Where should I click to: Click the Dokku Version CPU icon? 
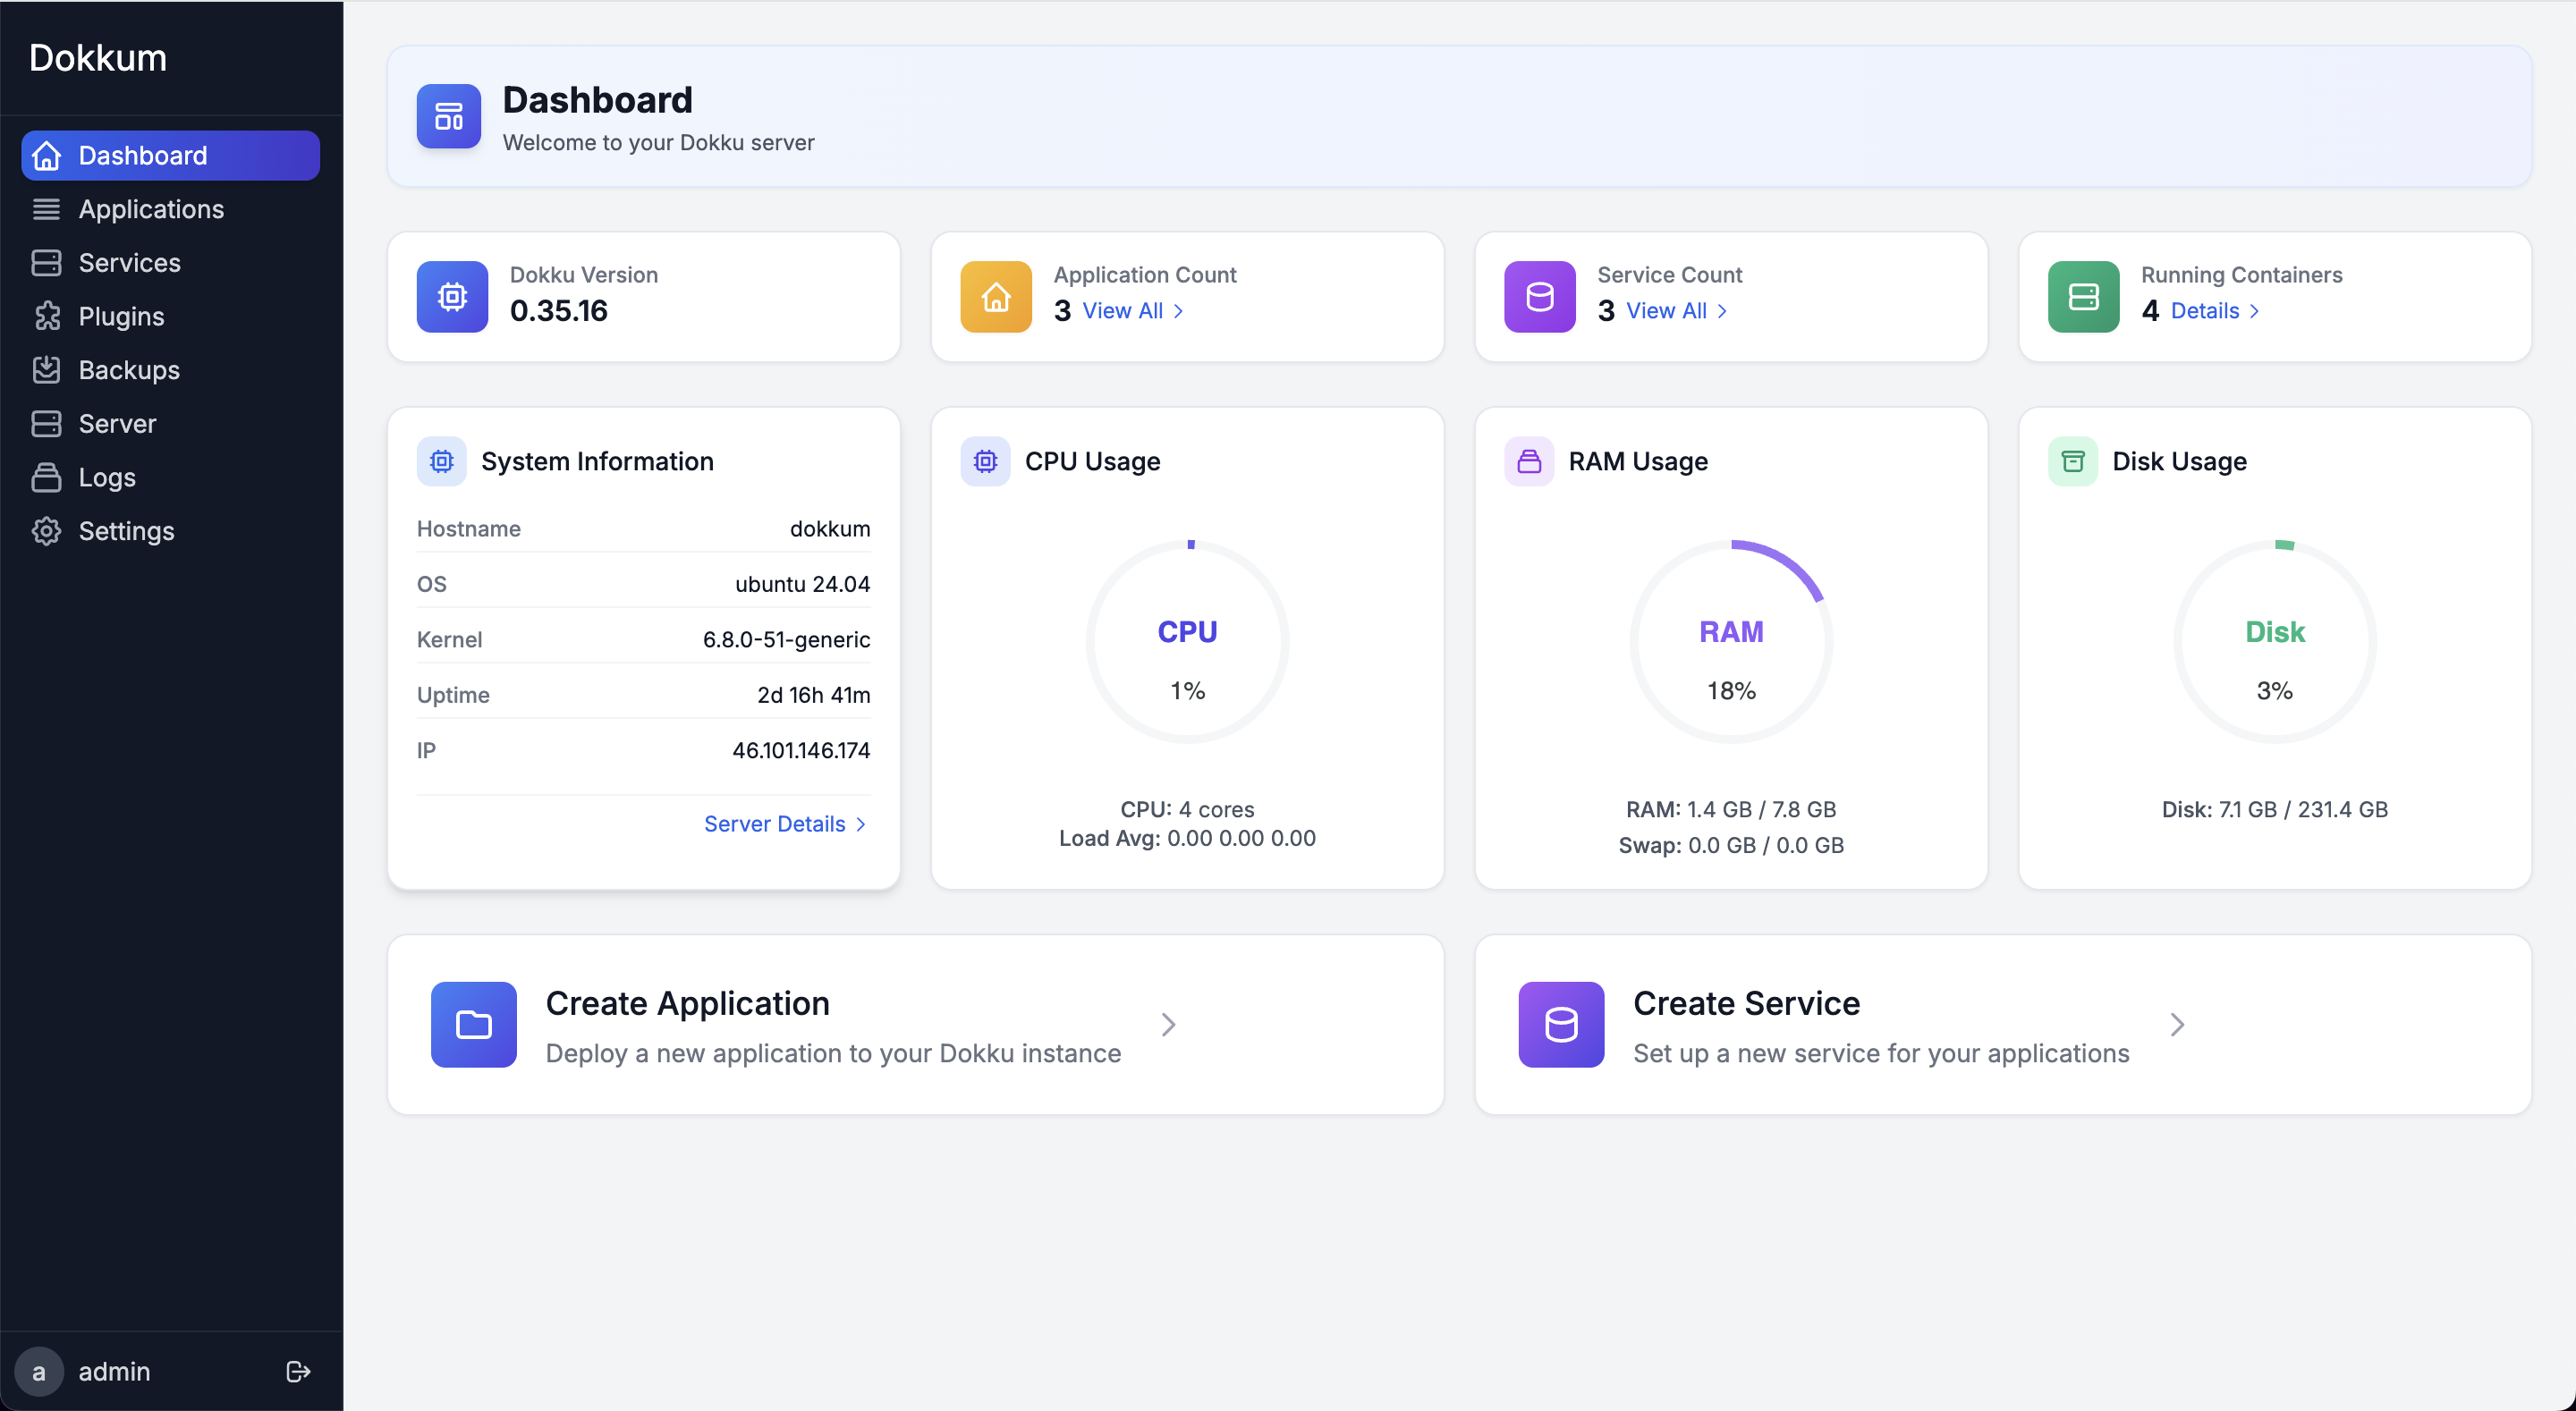[452, 296]
